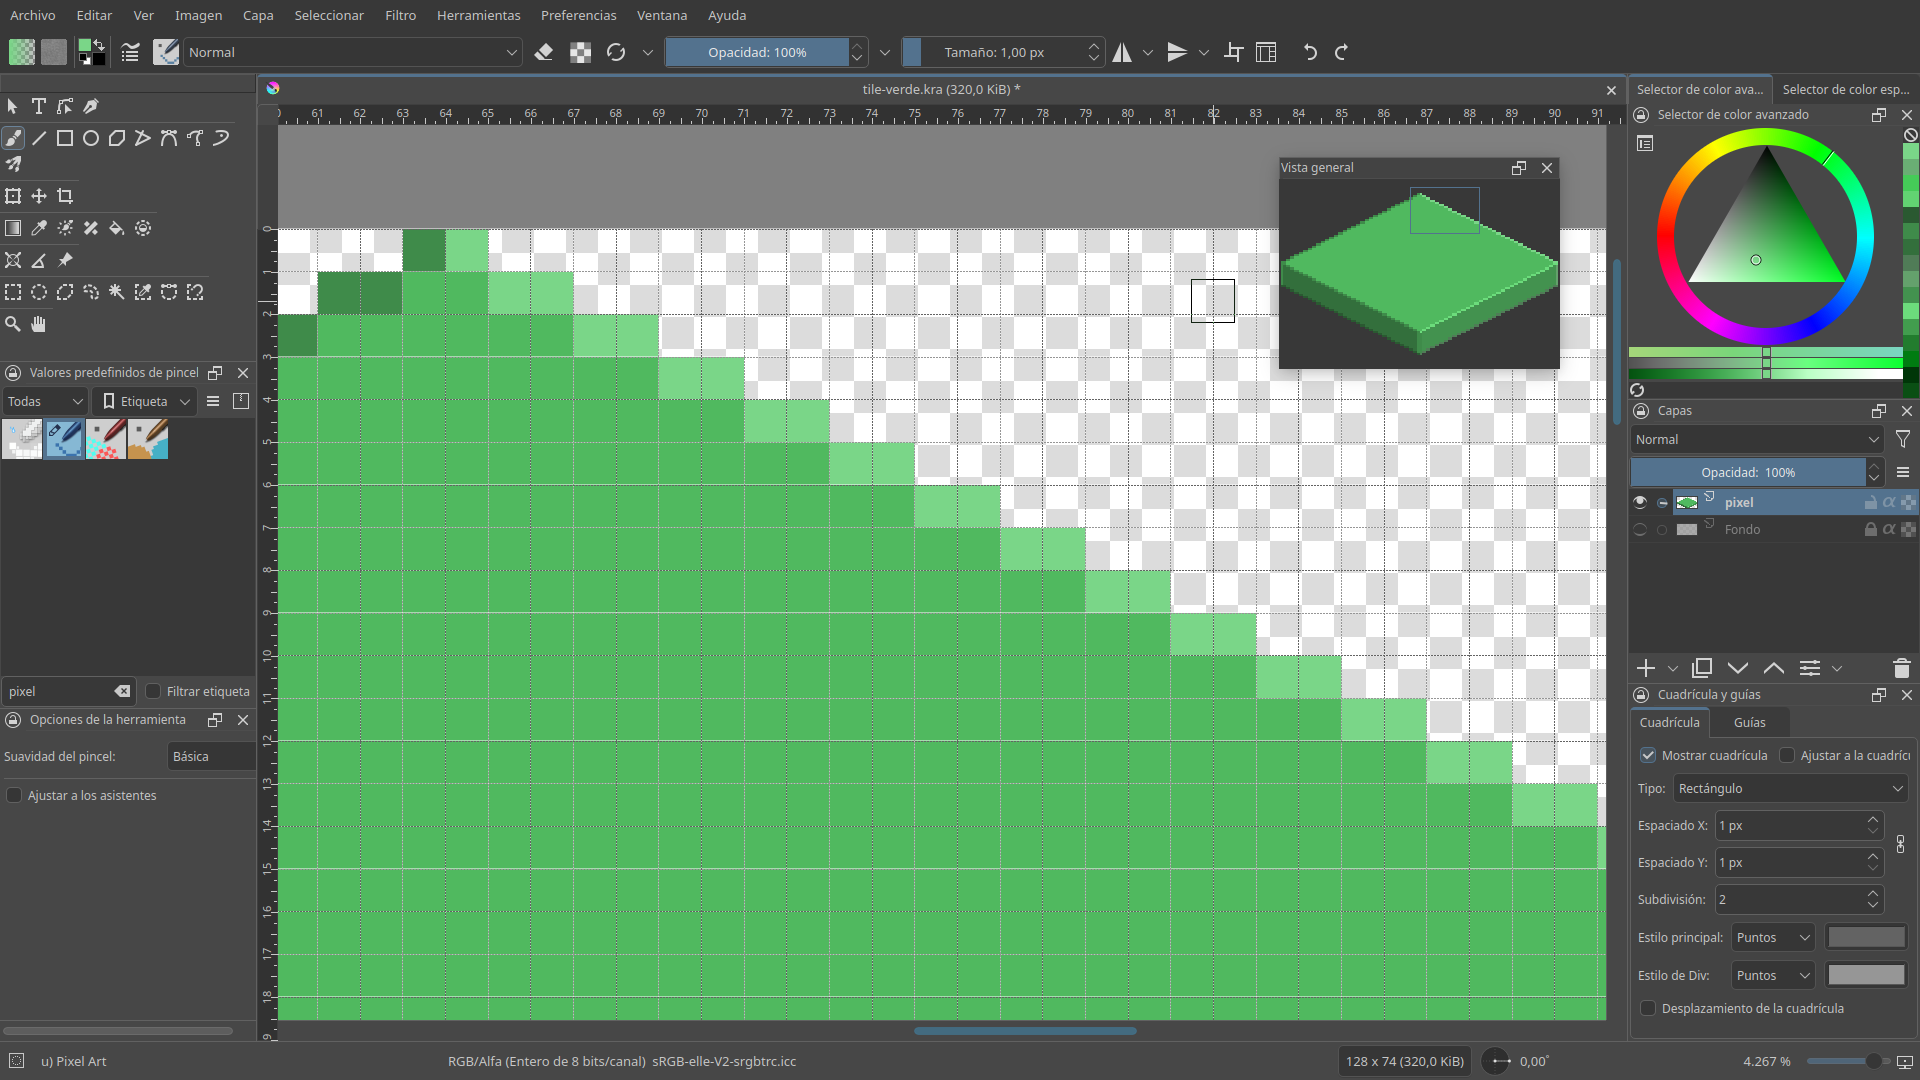Duplicate the current layer icon
The height and width of the screenshot is (1080, 1920).
[x=1702, y=668]
